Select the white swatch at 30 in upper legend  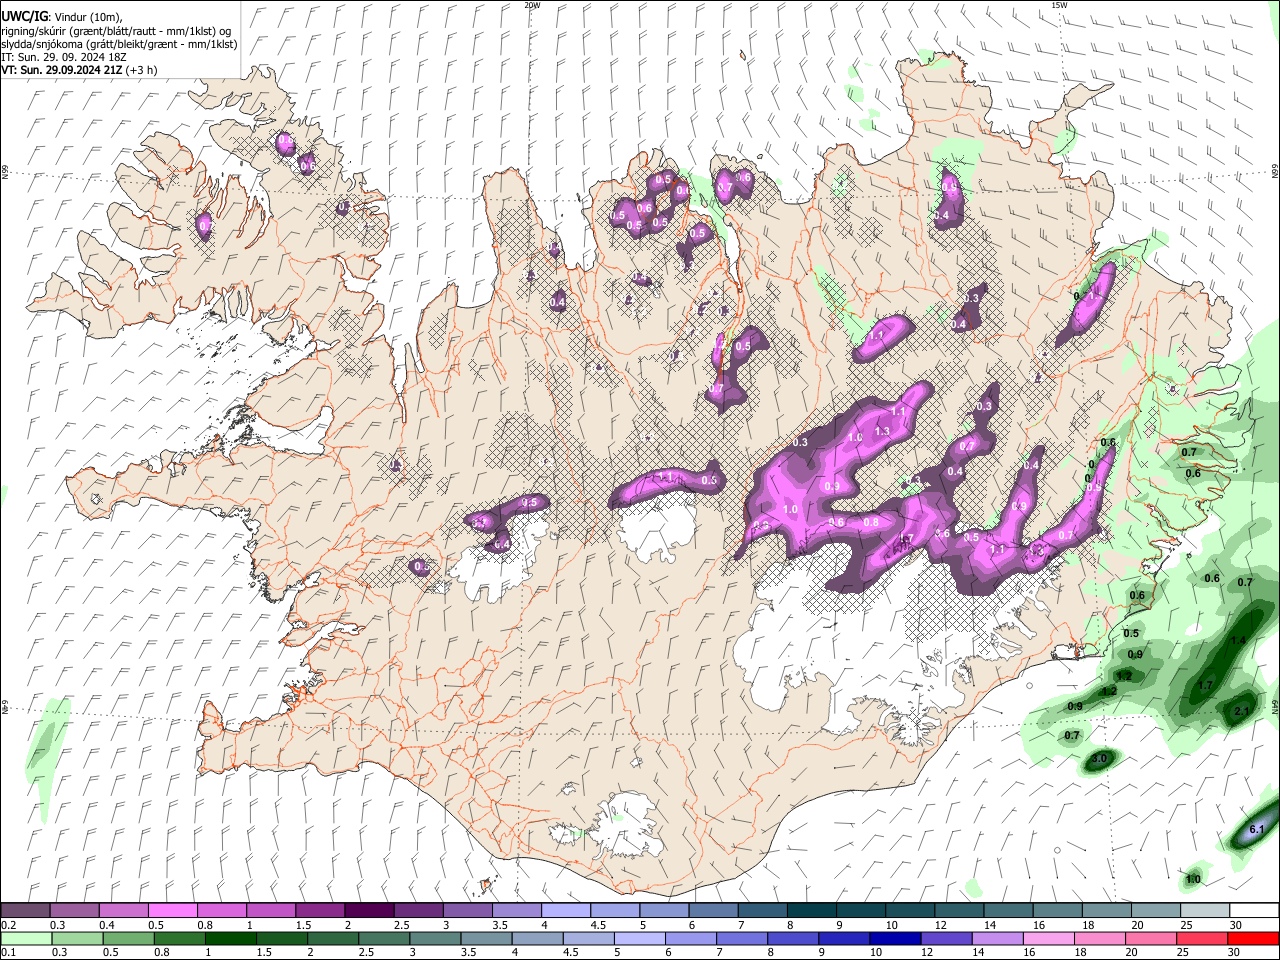1253,911
